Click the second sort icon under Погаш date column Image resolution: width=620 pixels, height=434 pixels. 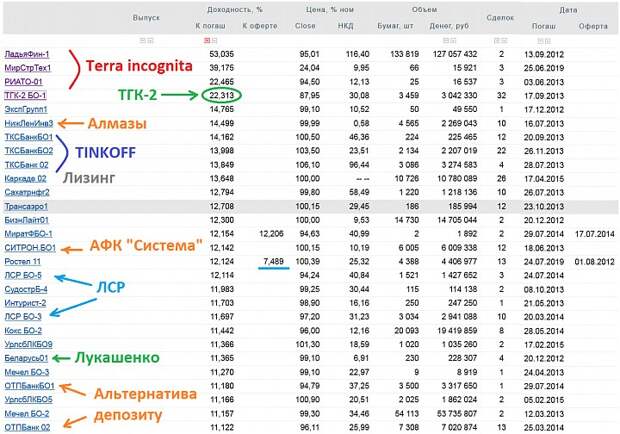(548, 41)
